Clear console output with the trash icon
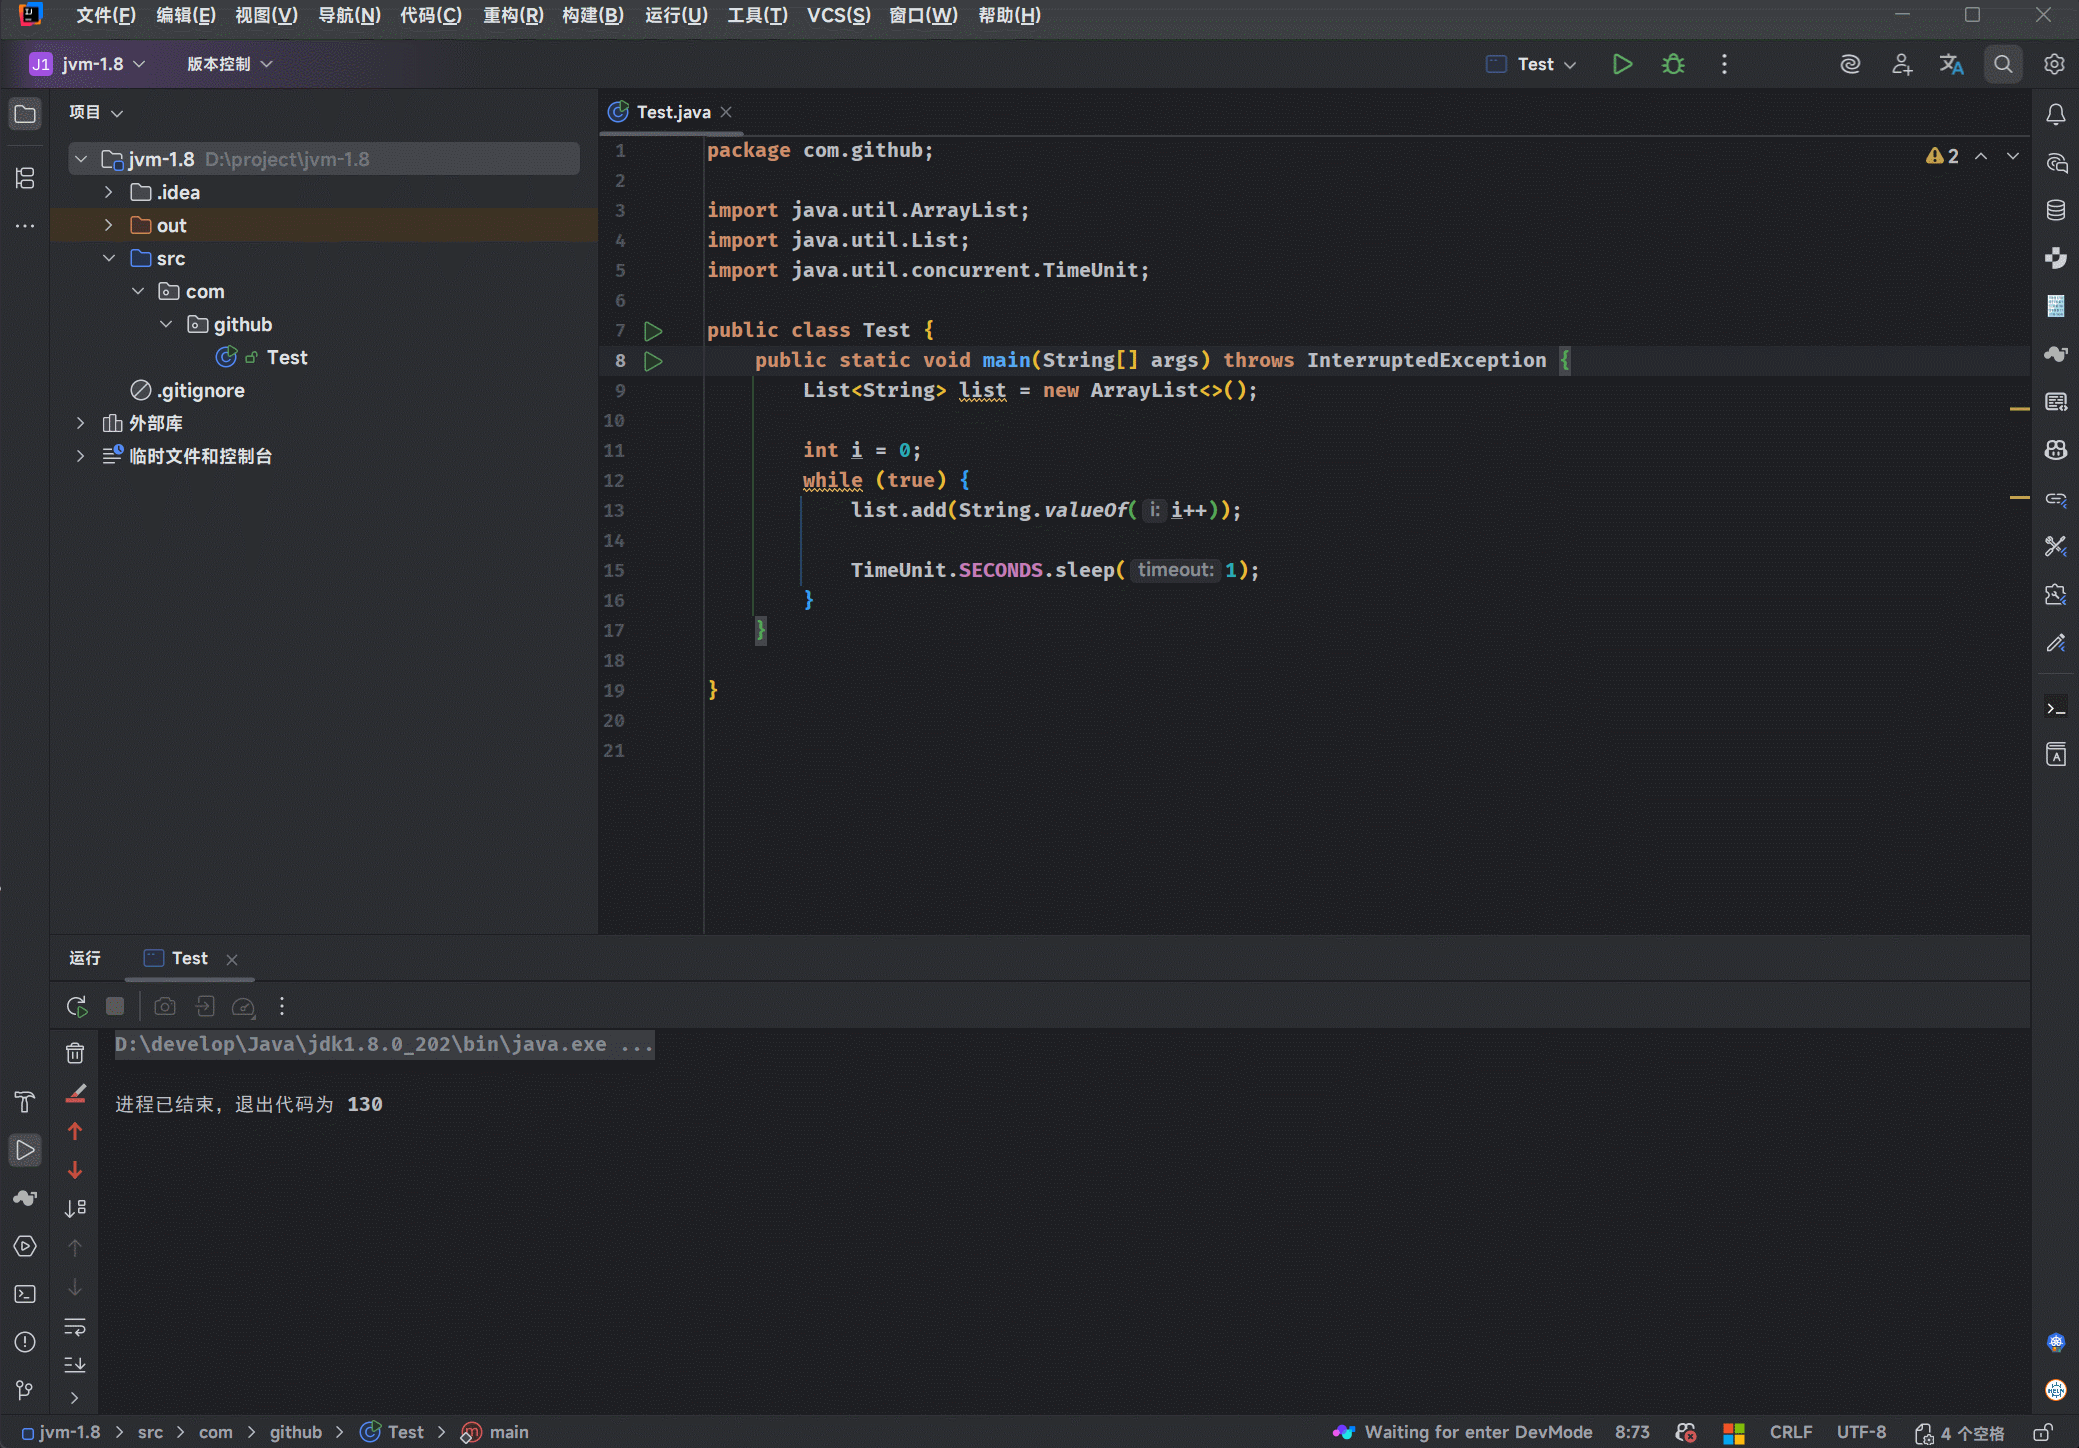The width and height of the screenshot is (2079, 1448). 75,1053
